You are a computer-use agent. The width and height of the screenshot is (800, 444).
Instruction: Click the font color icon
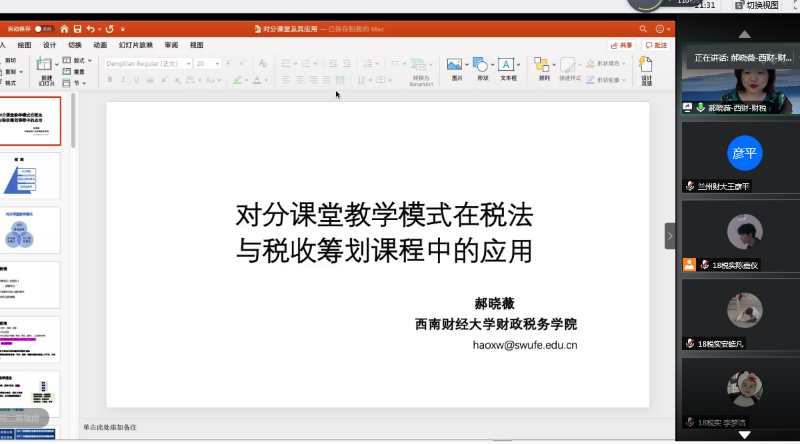point(257,80)
